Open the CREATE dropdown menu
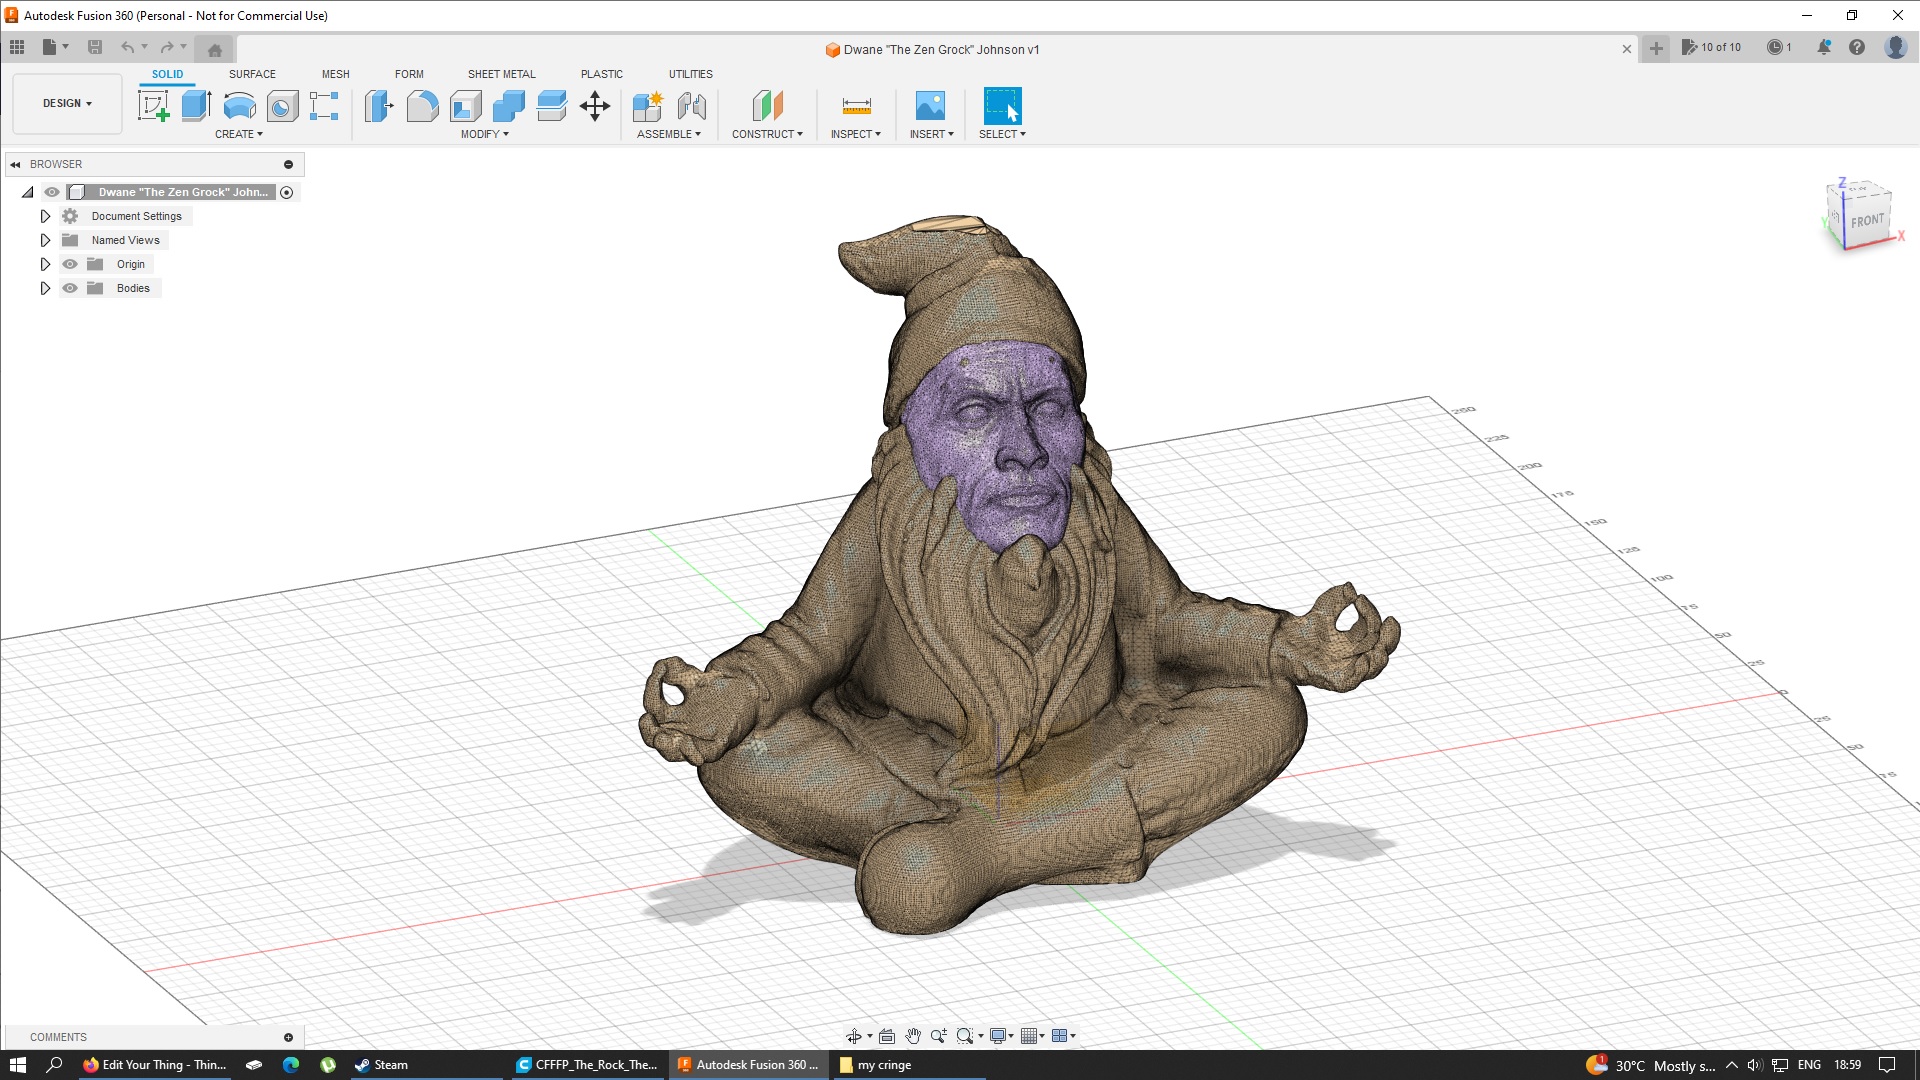The image size is (1920, 1080). [239, 134]
